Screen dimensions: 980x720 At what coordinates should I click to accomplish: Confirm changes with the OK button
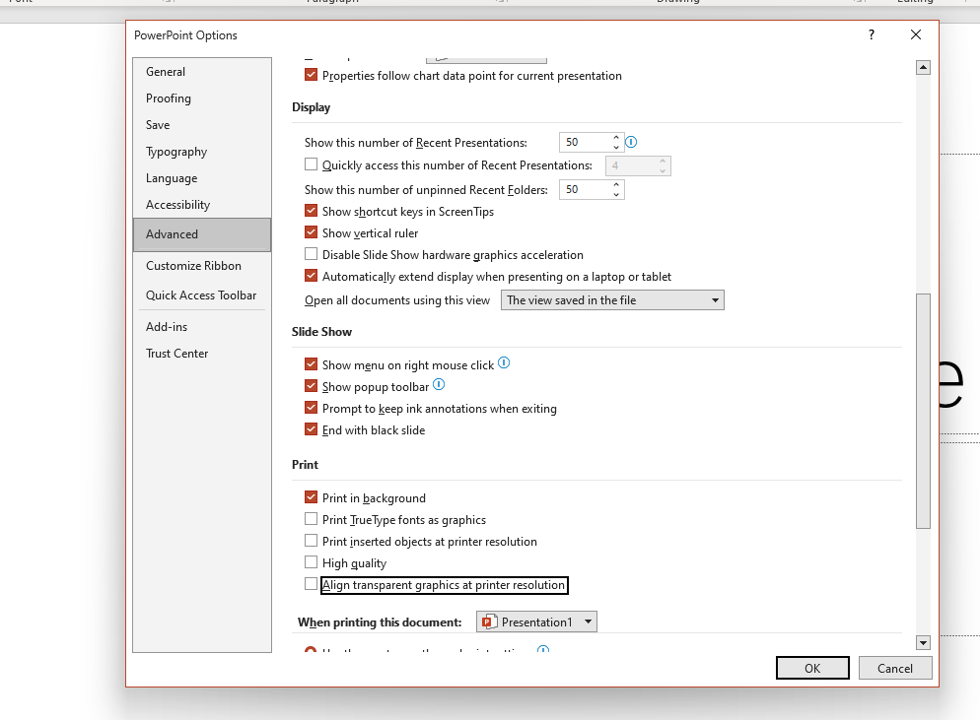tap(812, 667)
